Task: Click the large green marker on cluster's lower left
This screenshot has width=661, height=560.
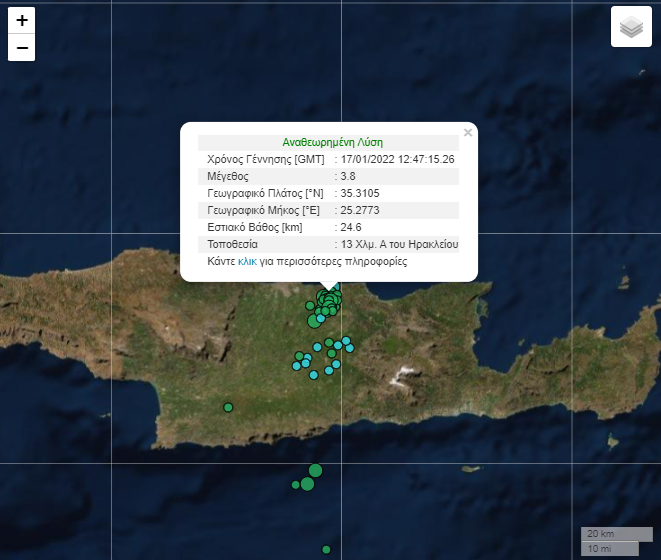Action: coord(314,321)
